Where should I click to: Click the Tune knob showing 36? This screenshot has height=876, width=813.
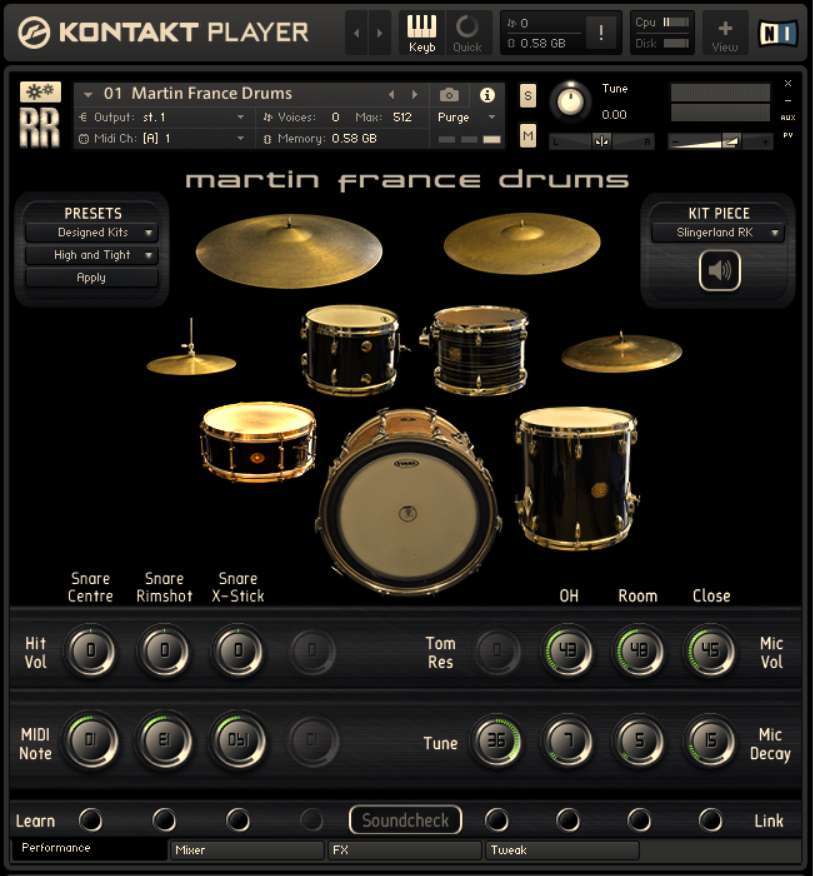(497, 741)
